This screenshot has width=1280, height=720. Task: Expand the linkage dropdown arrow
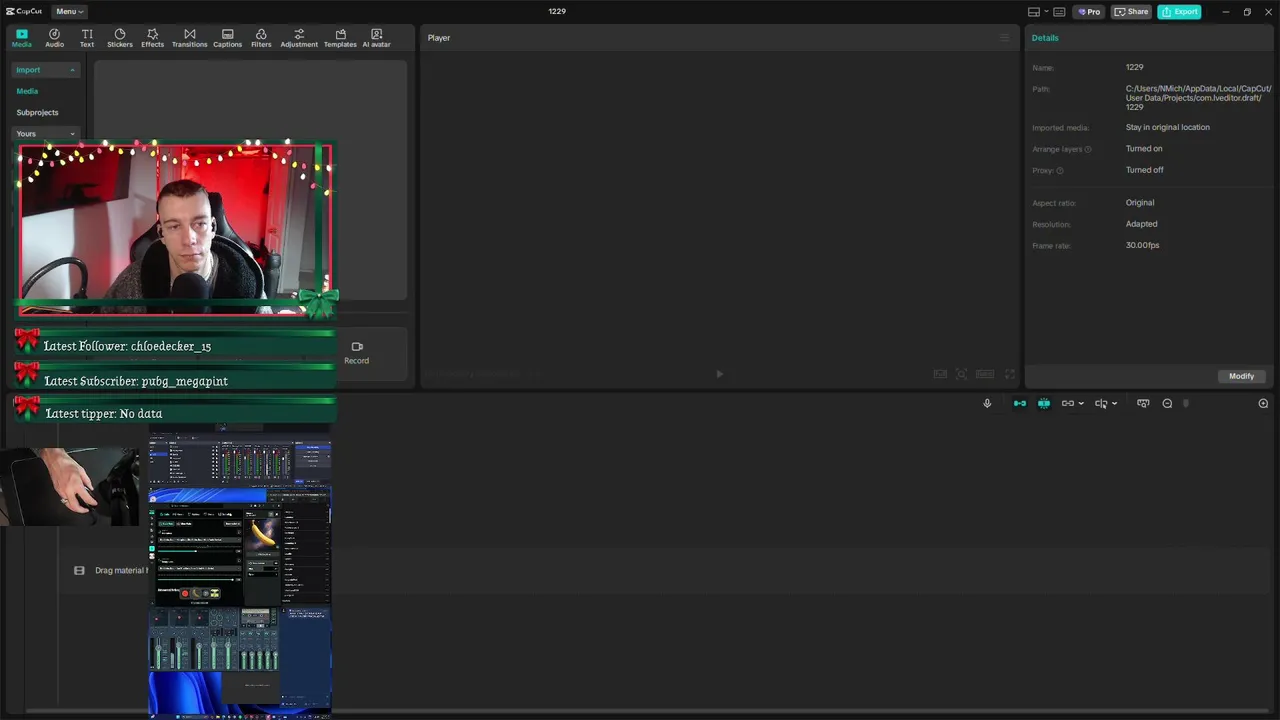click(x=1081, y=404)
